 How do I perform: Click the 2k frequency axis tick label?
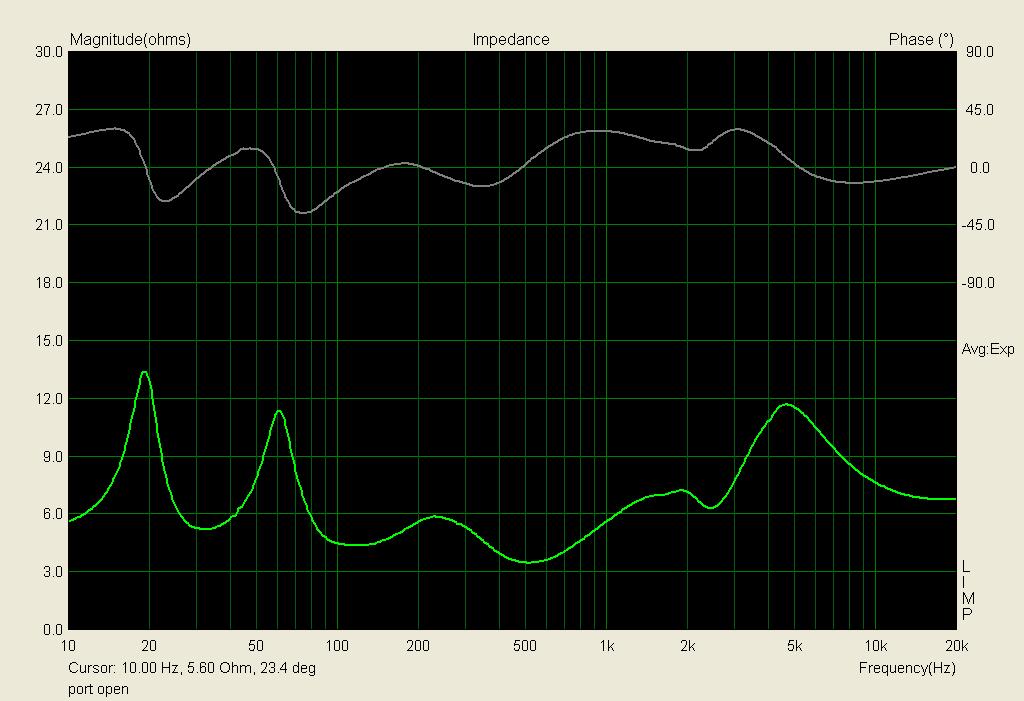coord(688,646)
